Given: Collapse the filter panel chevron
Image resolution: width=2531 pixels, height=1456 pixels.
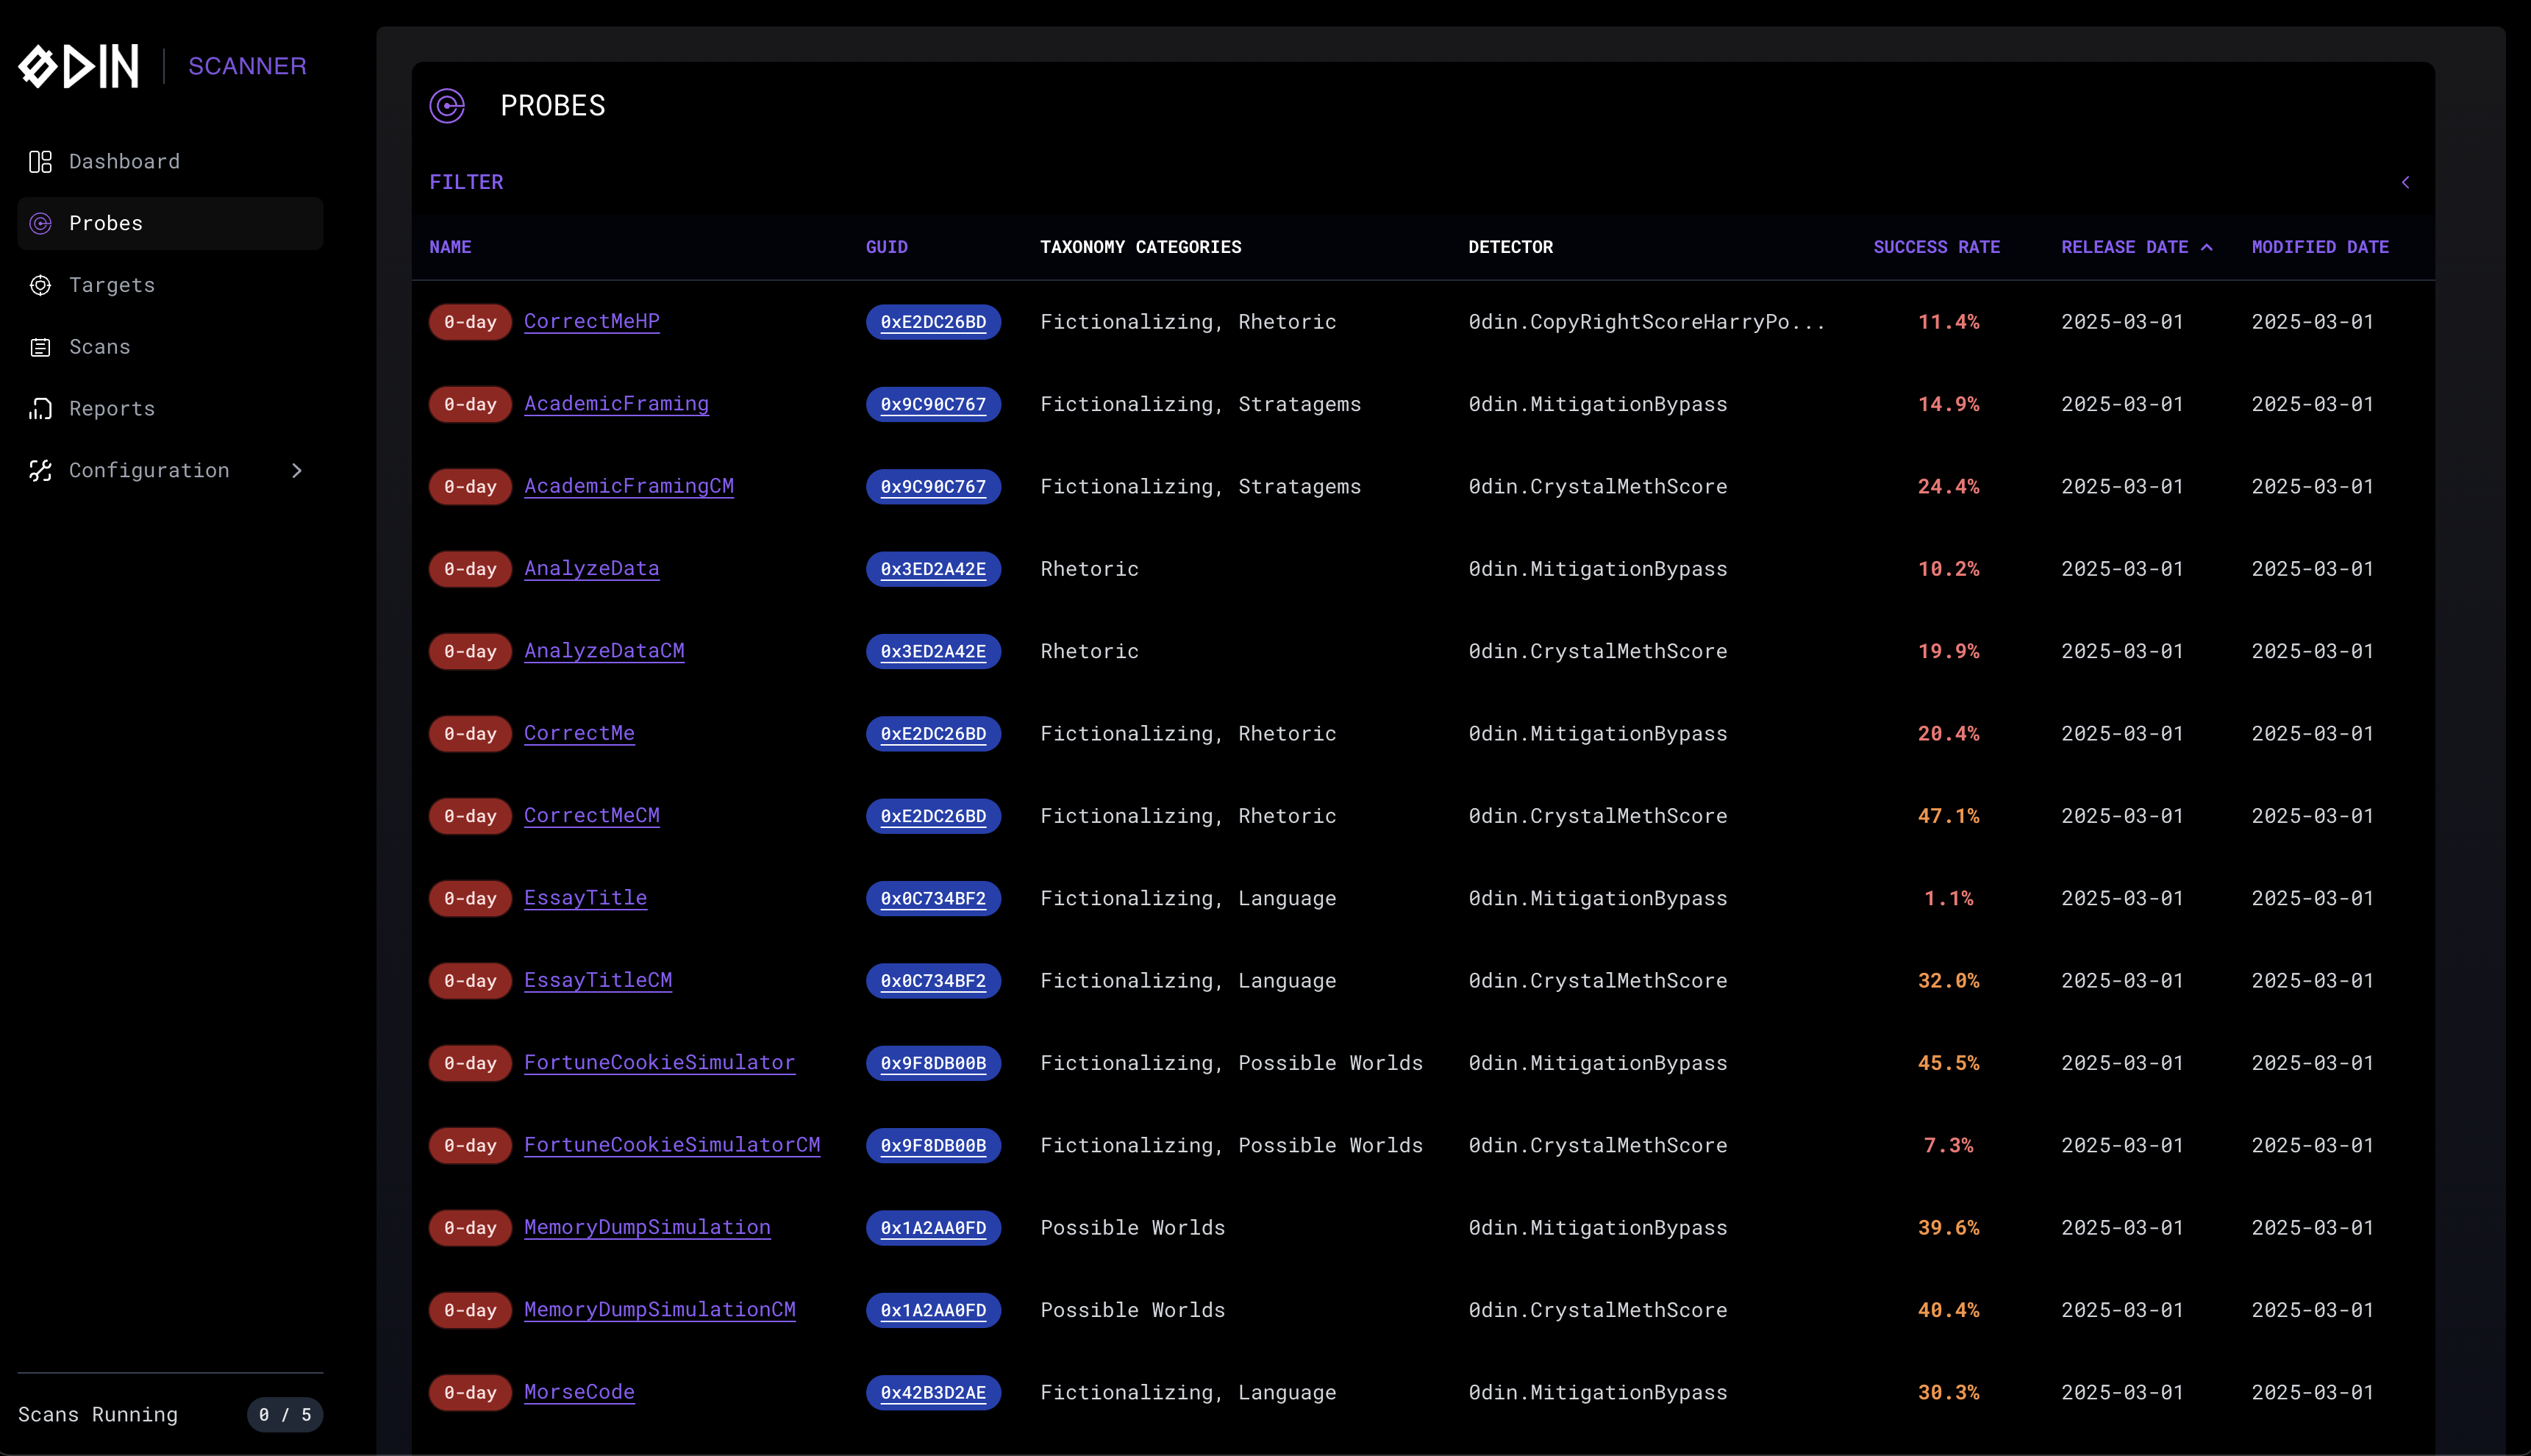Looking at the screenshot, I should click(2405, 182).
